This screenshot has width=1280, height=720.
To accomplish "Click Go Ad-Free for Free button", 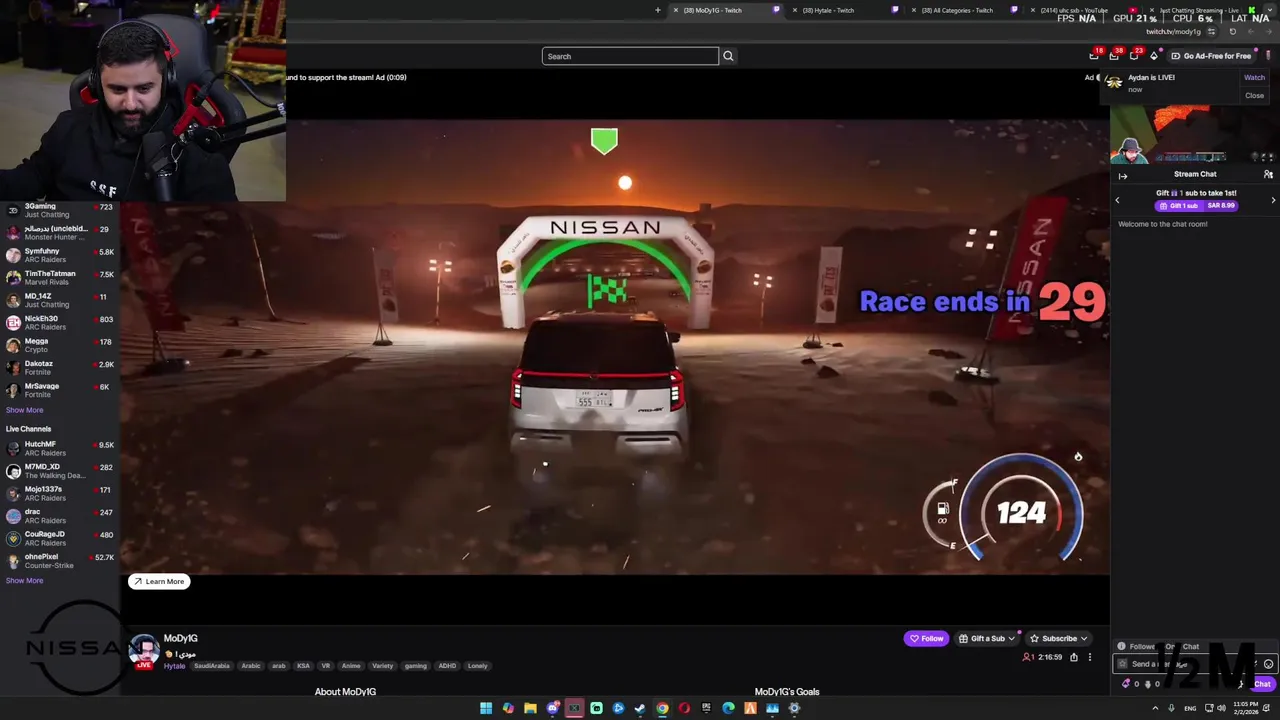I will tap(1210, 56).
